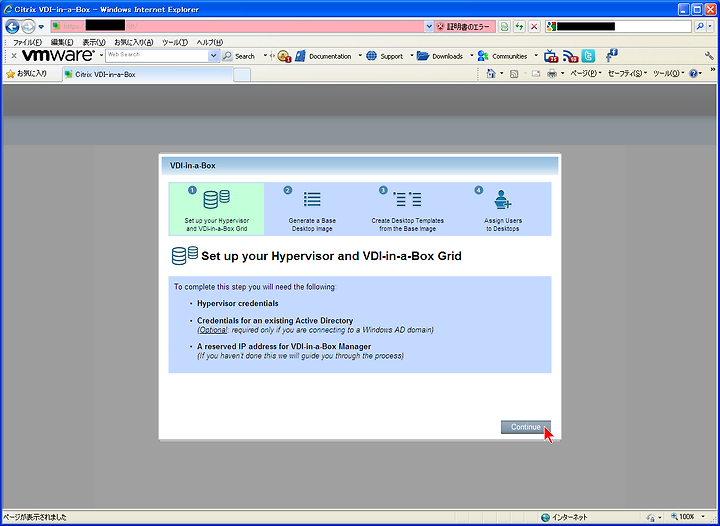
Task: Click the VMware Web Search field
Action: tap(157, 56)
